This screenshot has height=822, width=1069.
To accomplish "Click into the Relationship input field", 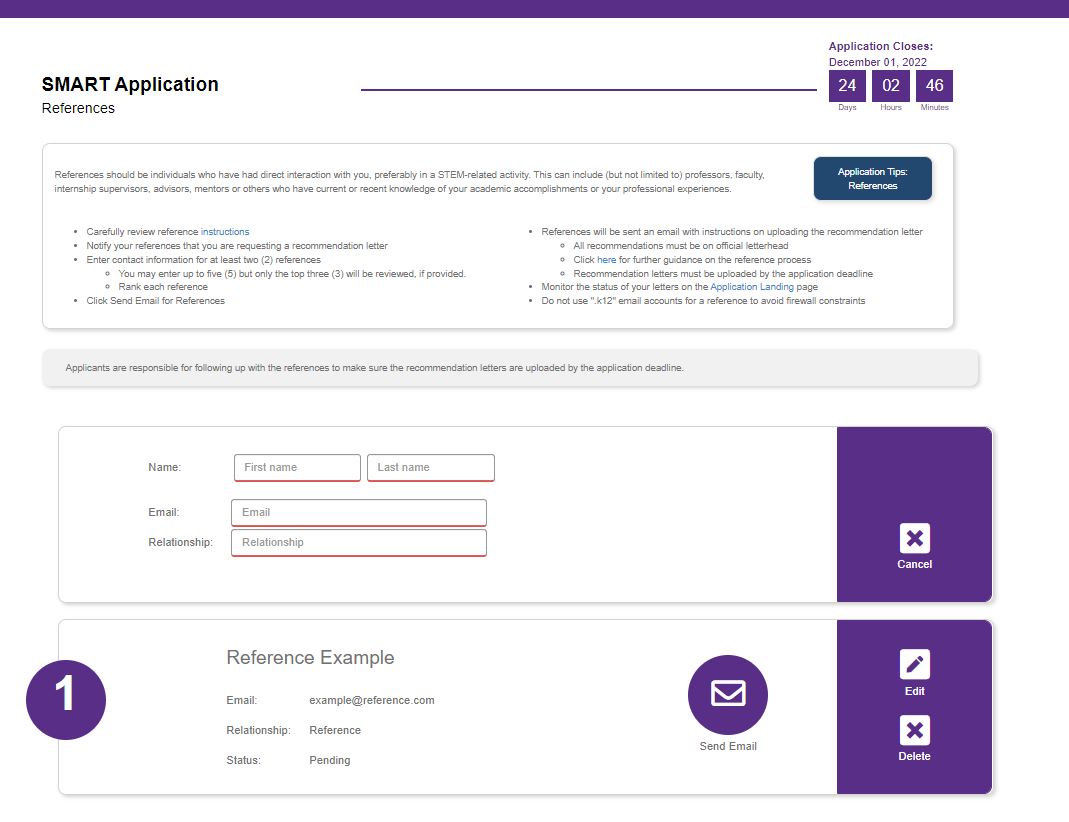I will click(359, 543).
